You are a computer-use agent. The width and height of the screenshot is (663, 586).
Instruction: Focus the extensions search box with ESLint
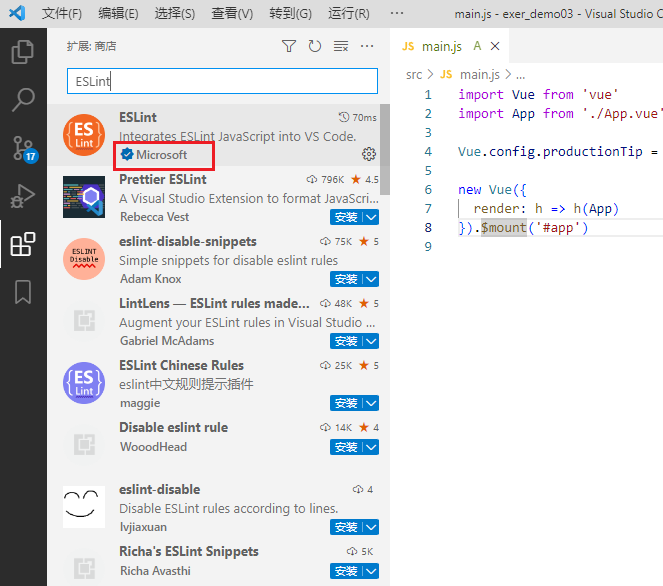point(222,81)
